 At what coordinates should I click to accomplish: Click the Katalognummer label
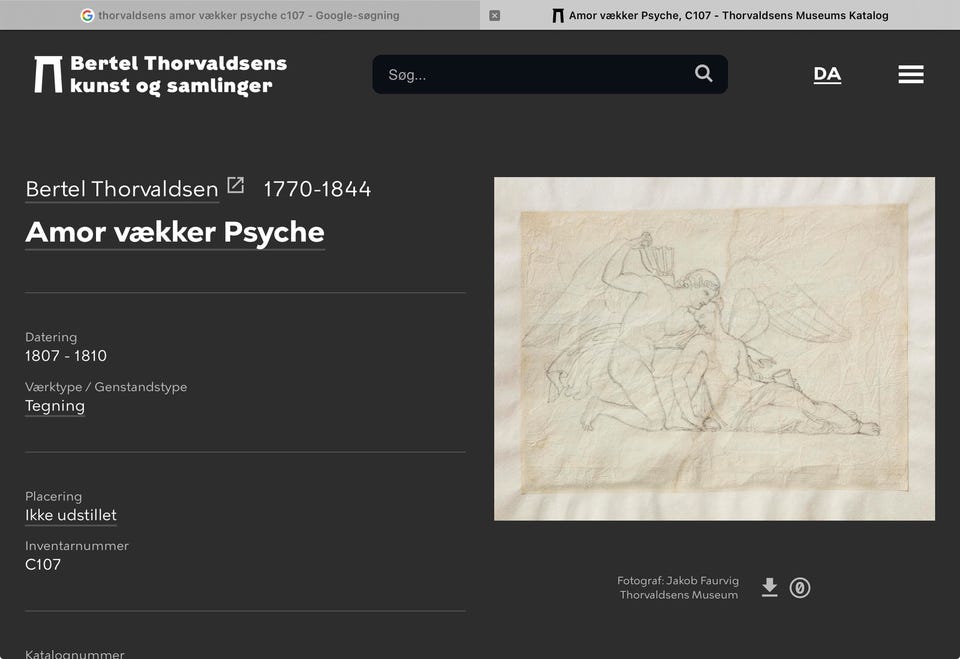pyautogui.click(x=75, y=653)
